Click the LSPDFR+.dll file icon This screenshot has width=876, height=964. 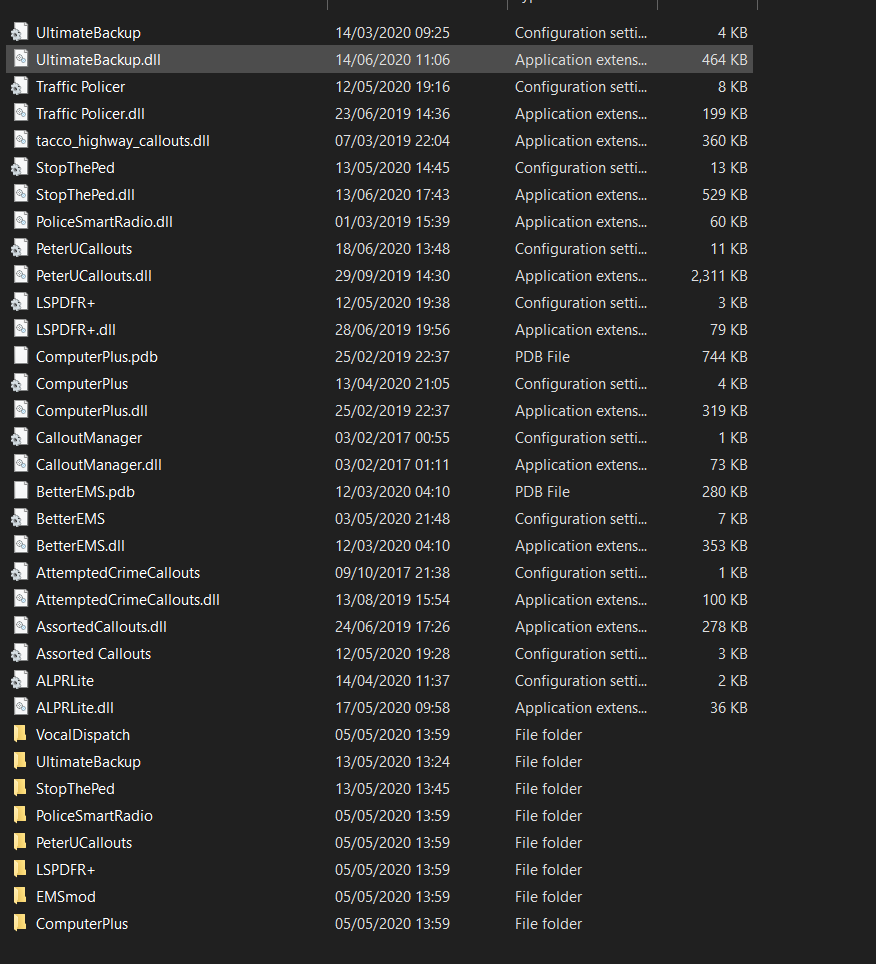[x=20, y=330]
